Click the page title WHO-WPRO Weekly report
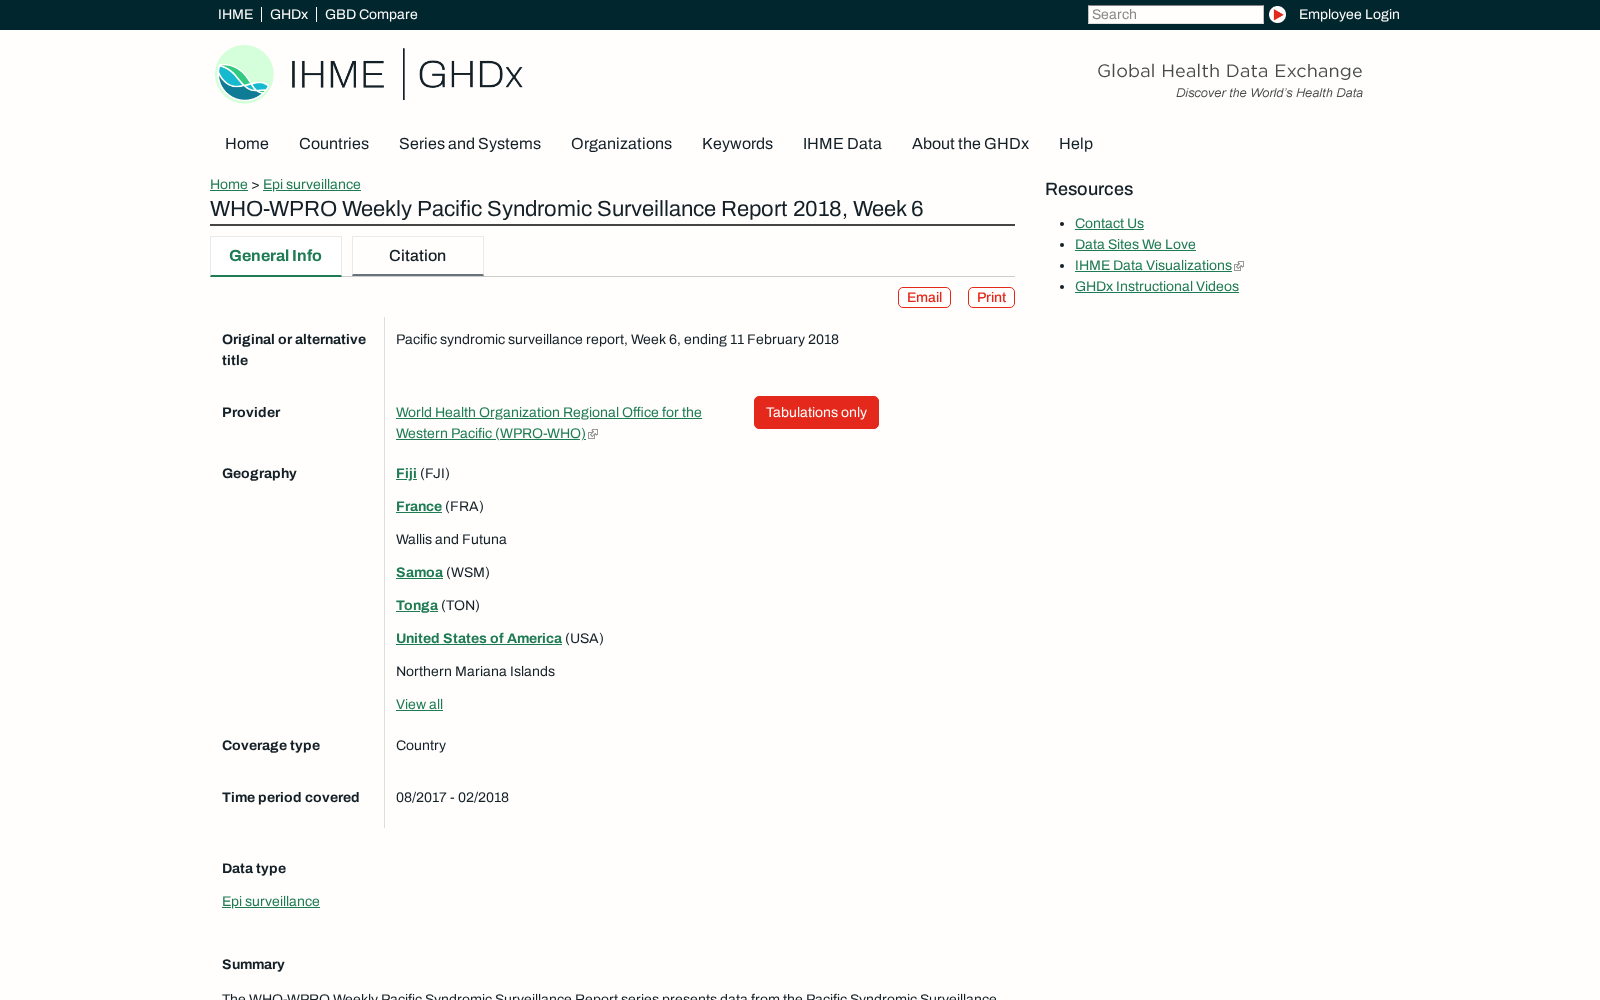This screenshot has height=1000, width=1600. tap(566, 209)
